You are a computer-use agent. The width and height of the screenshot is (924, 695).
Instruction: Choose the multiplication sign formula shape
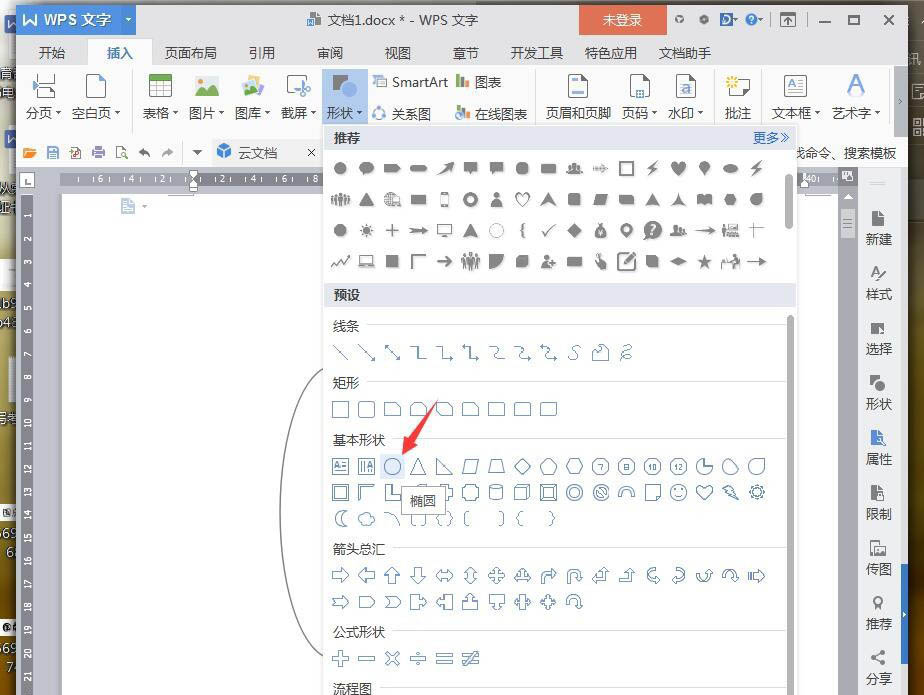pos(392,658)
